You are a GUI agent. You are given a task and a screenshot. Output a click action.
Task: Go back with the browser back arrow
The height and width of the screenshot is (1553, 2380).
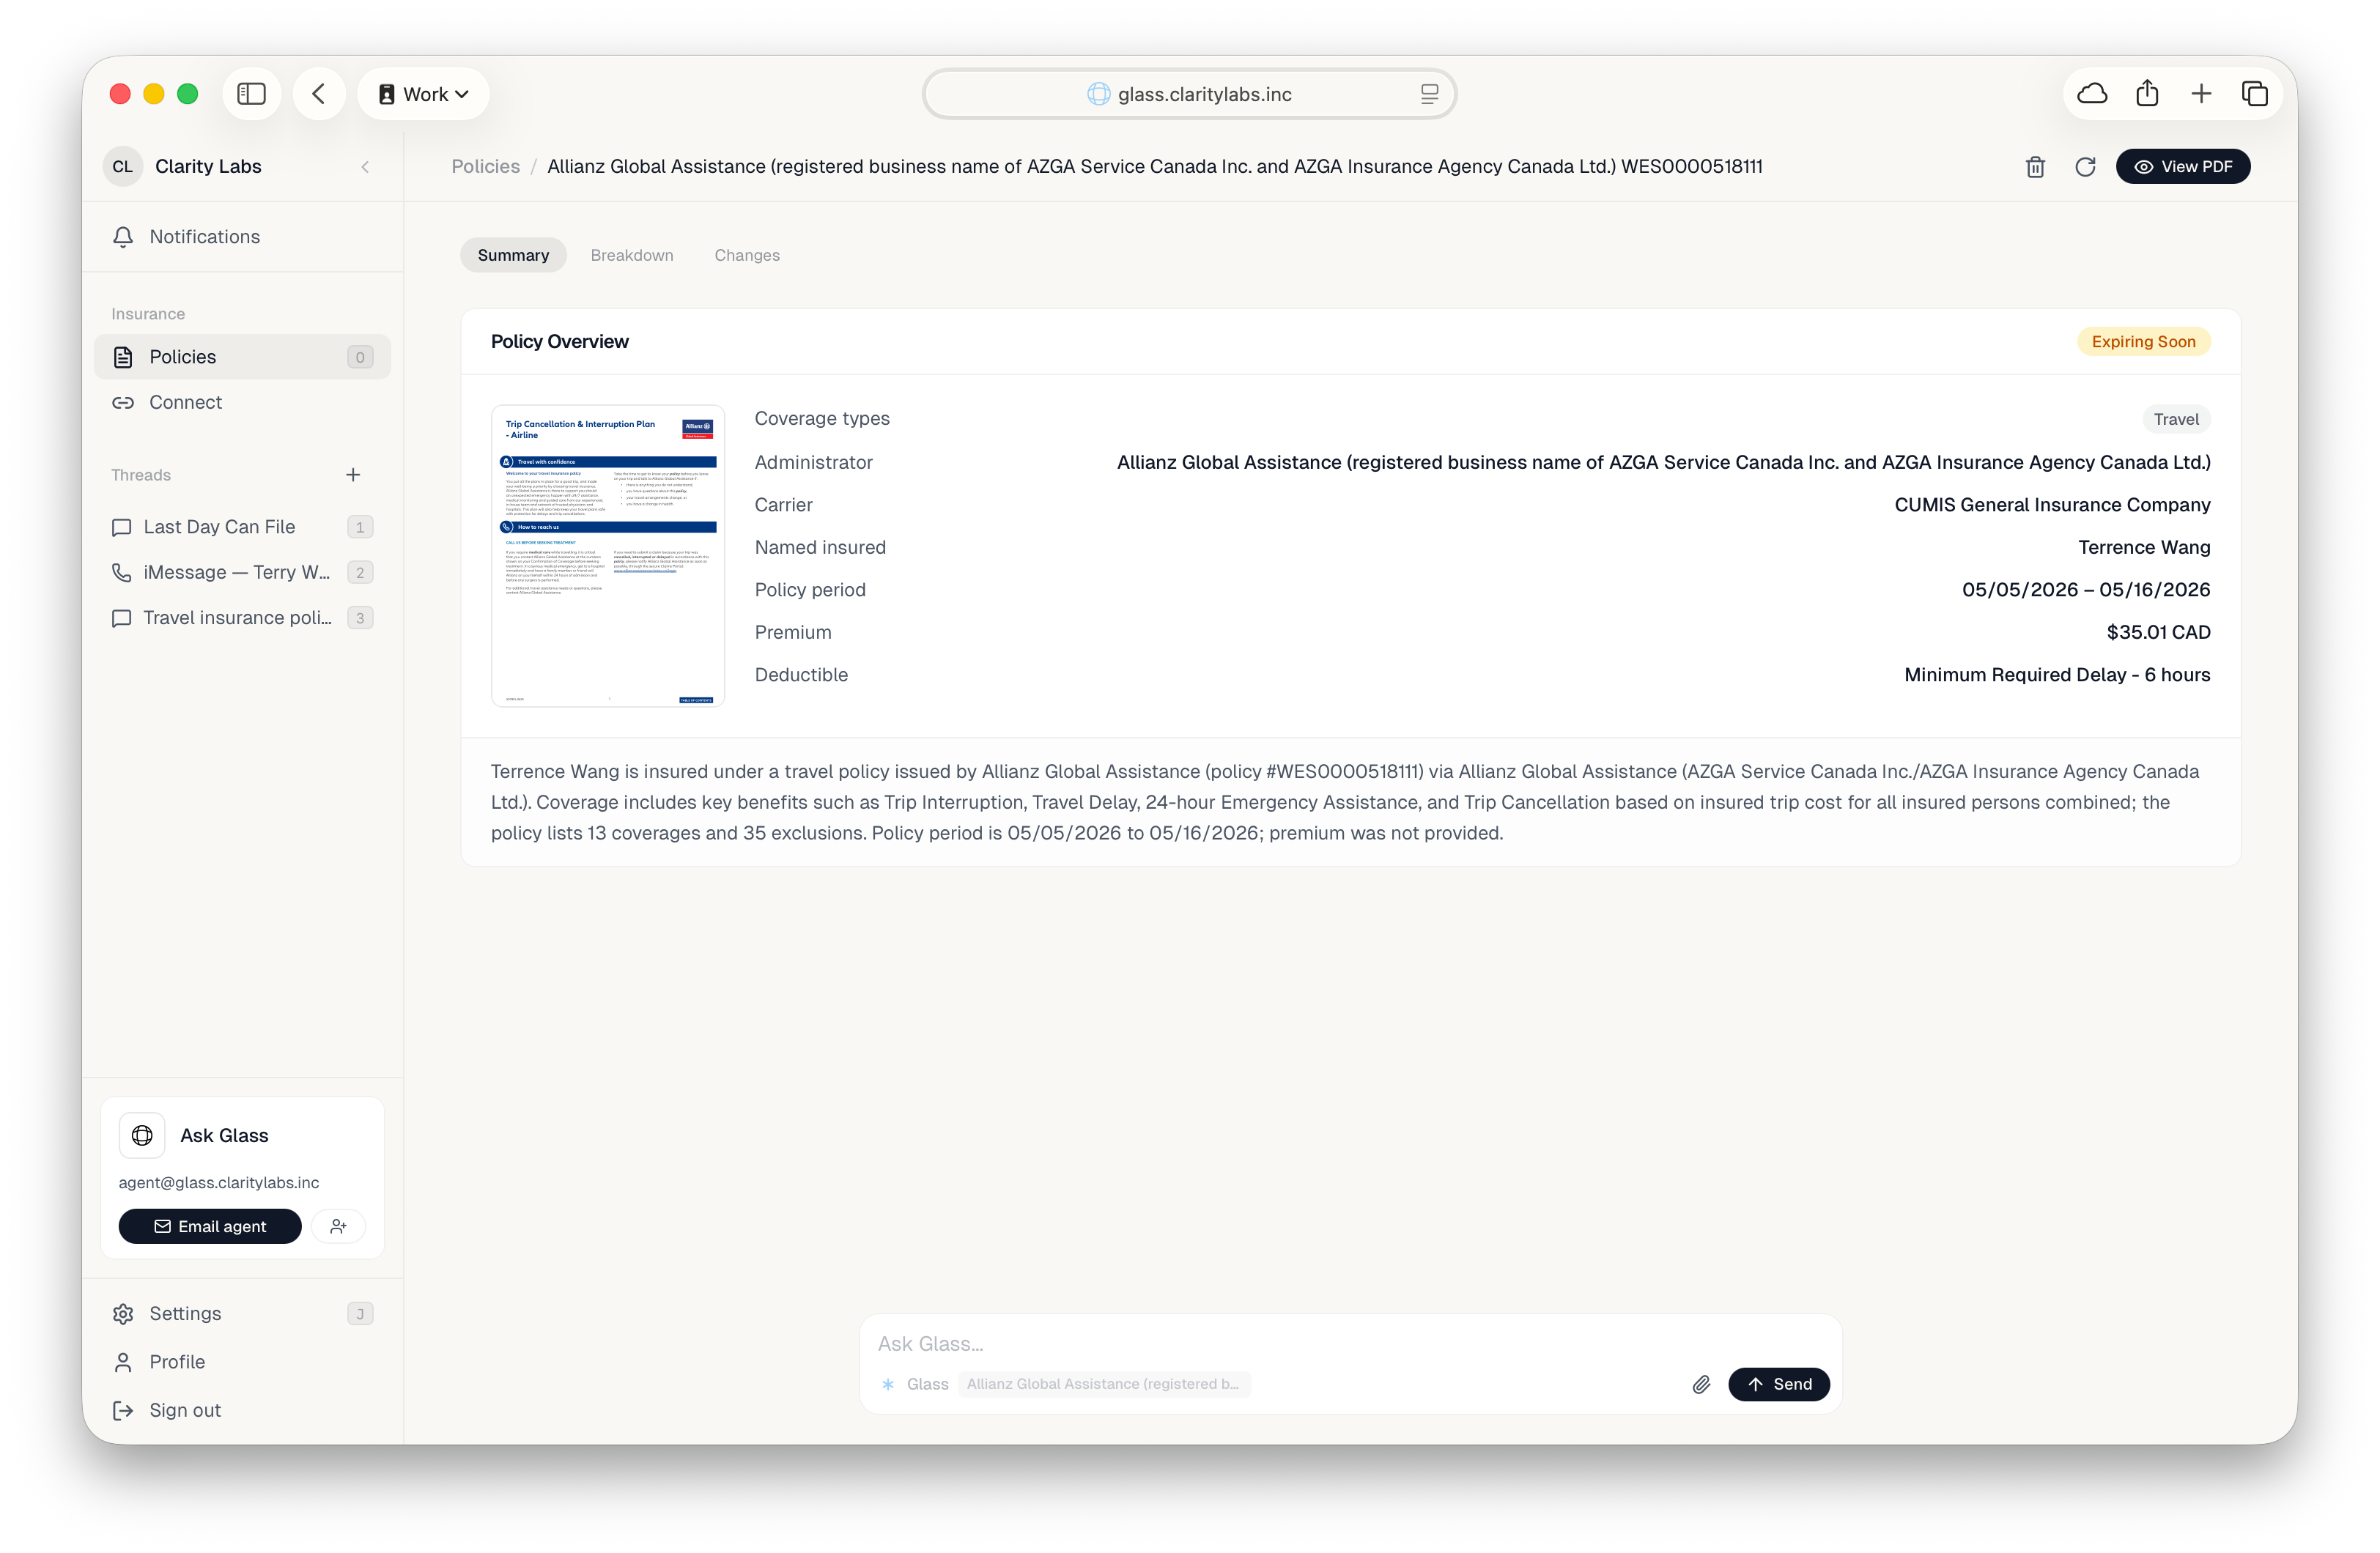[x=319, y=94]
